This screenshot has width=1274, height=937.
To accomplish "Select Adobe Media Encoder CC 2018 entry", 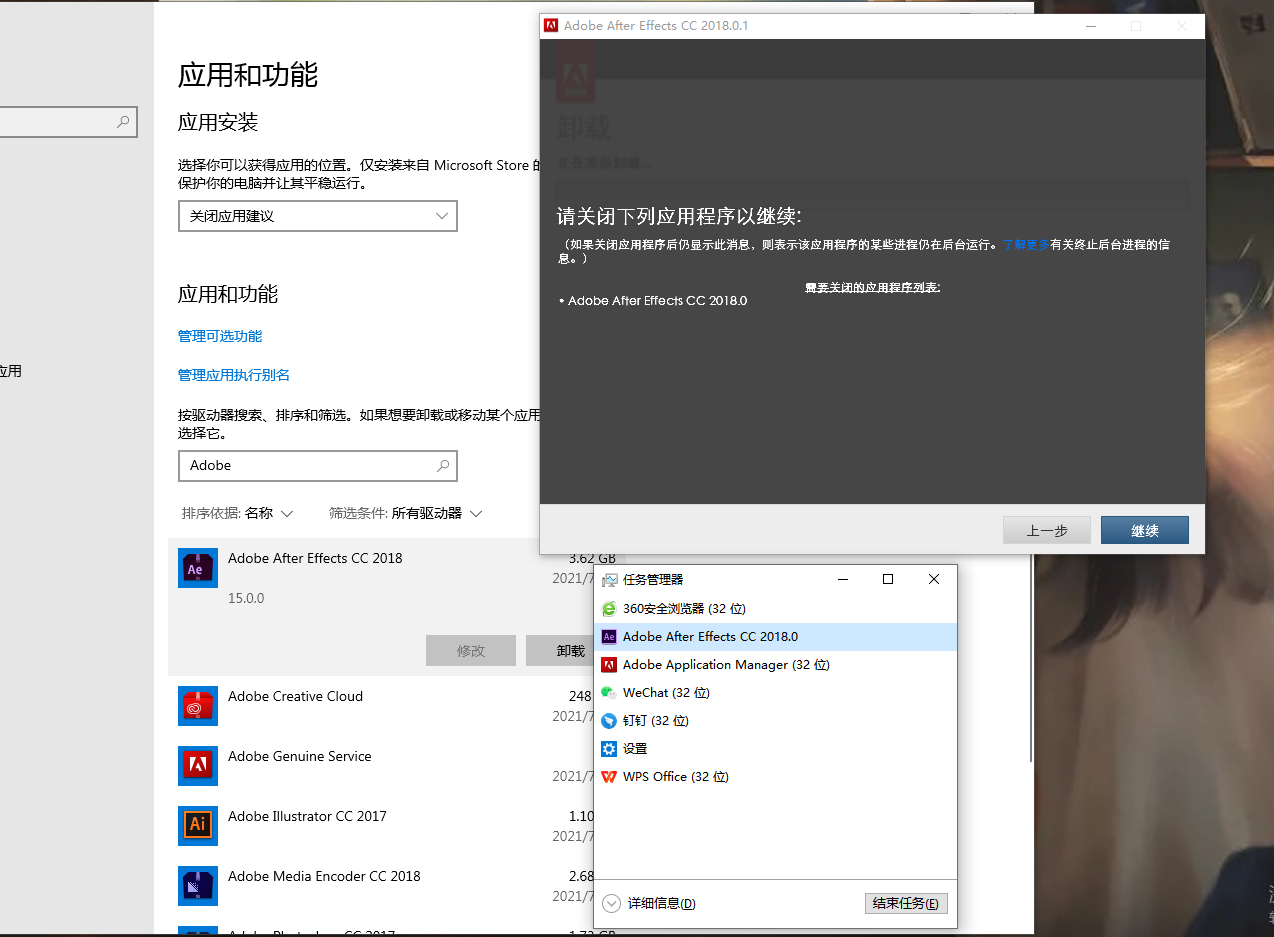I will tap(381, 886).
